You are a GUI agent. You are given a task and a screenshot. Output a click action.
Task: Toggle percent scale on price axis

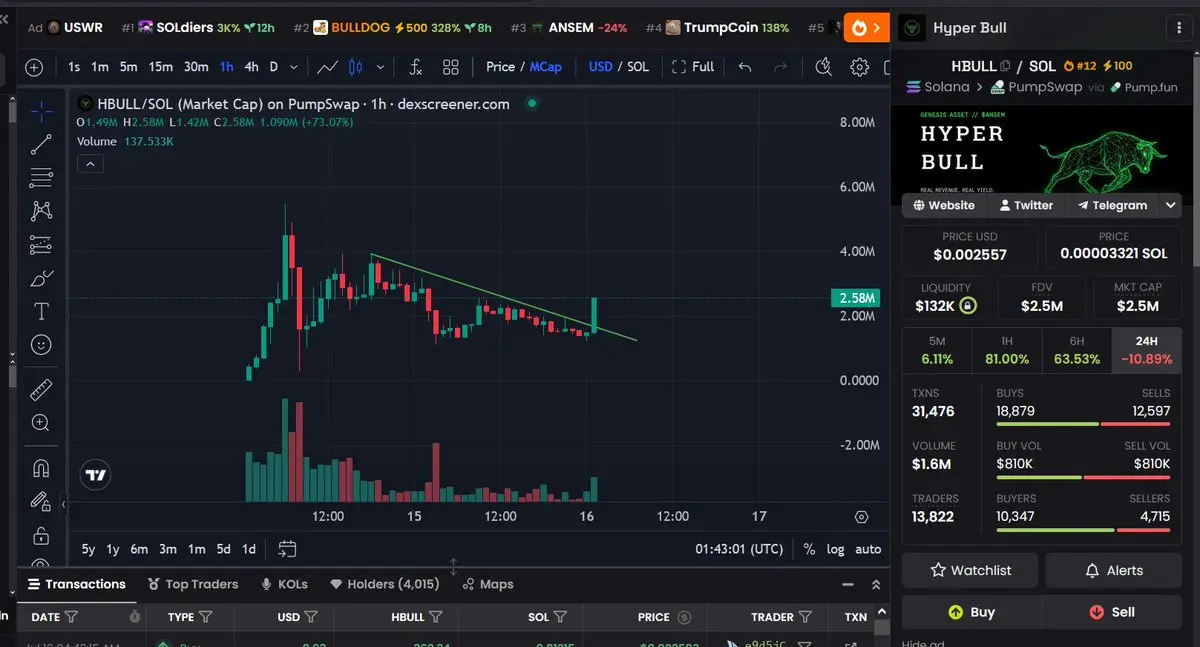click(809, 549)
